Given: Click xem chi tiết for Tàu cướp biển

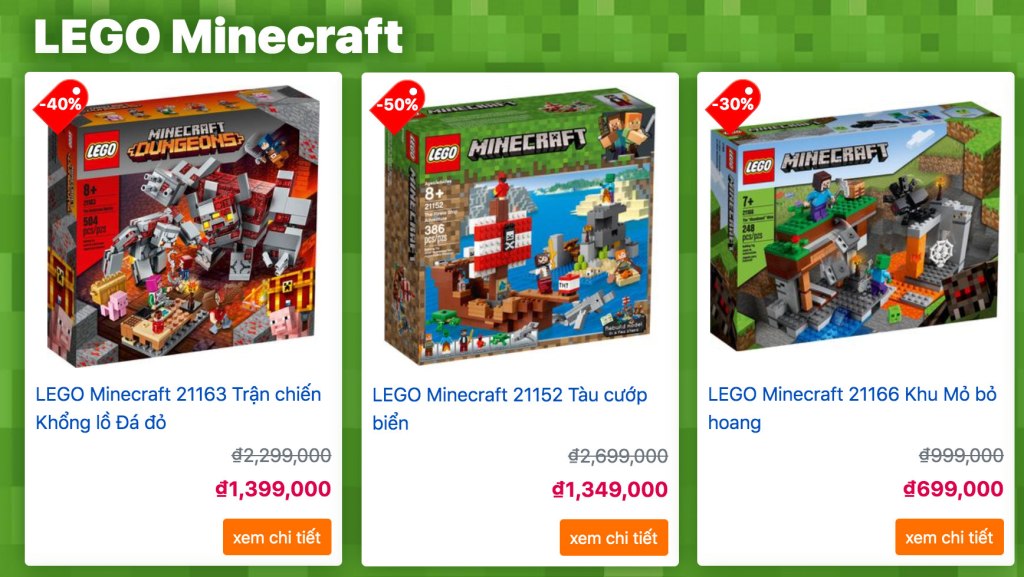Looking at the screenshot, I should point(613,538).
